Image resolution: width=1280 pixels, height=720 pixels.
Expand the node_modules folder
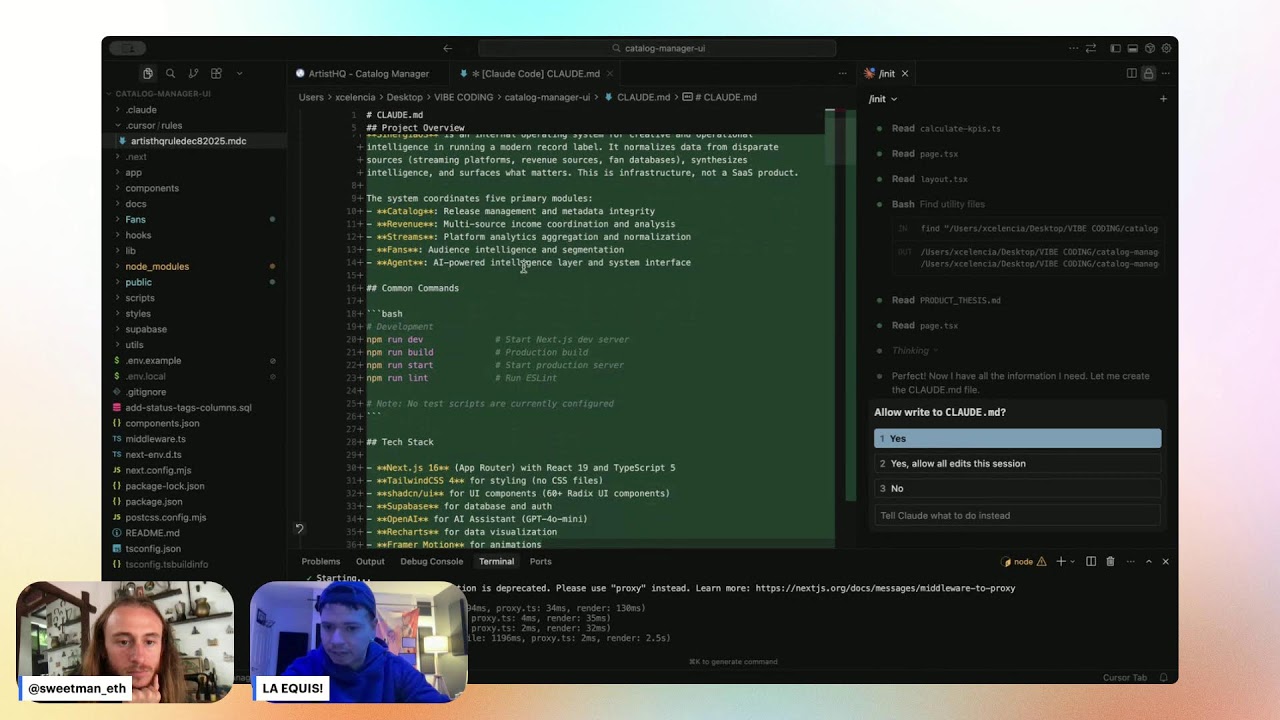click(x=157, y=266)
